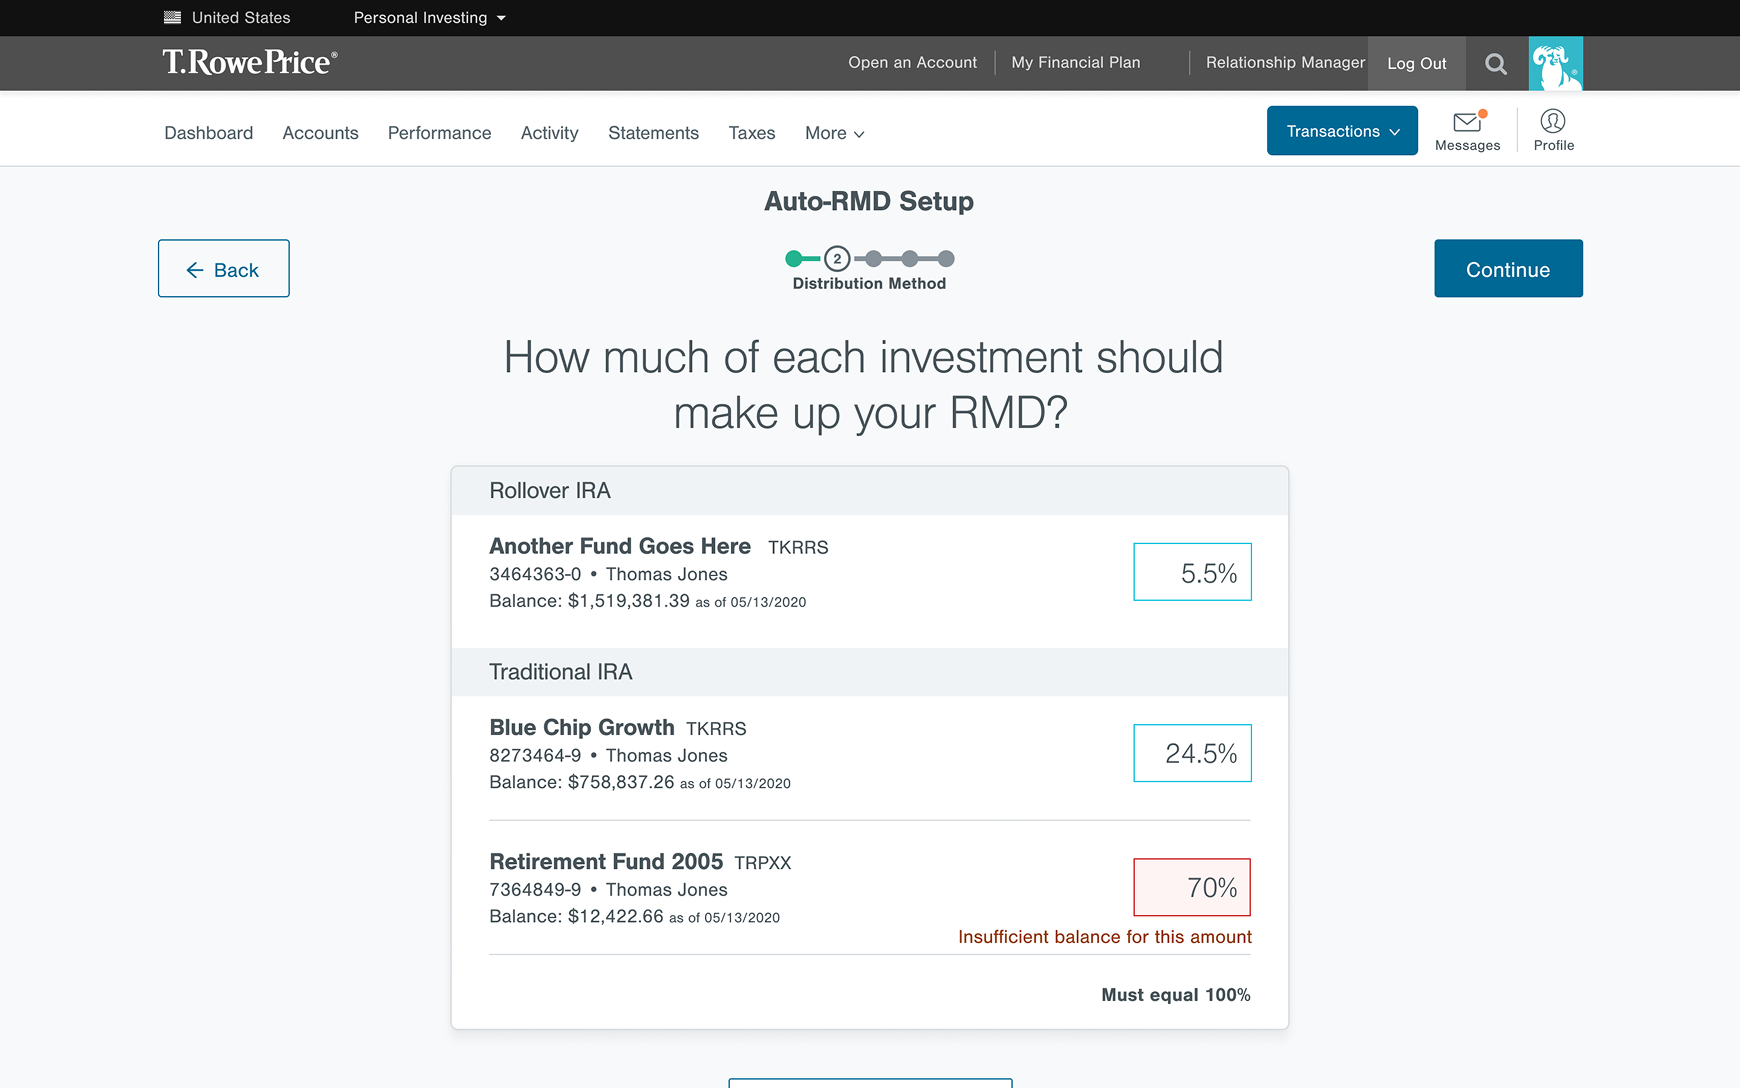Click the T. Rowe Price logo
The width and height of the screenshot is (1740, 1088).
click(x=250, y=63)
